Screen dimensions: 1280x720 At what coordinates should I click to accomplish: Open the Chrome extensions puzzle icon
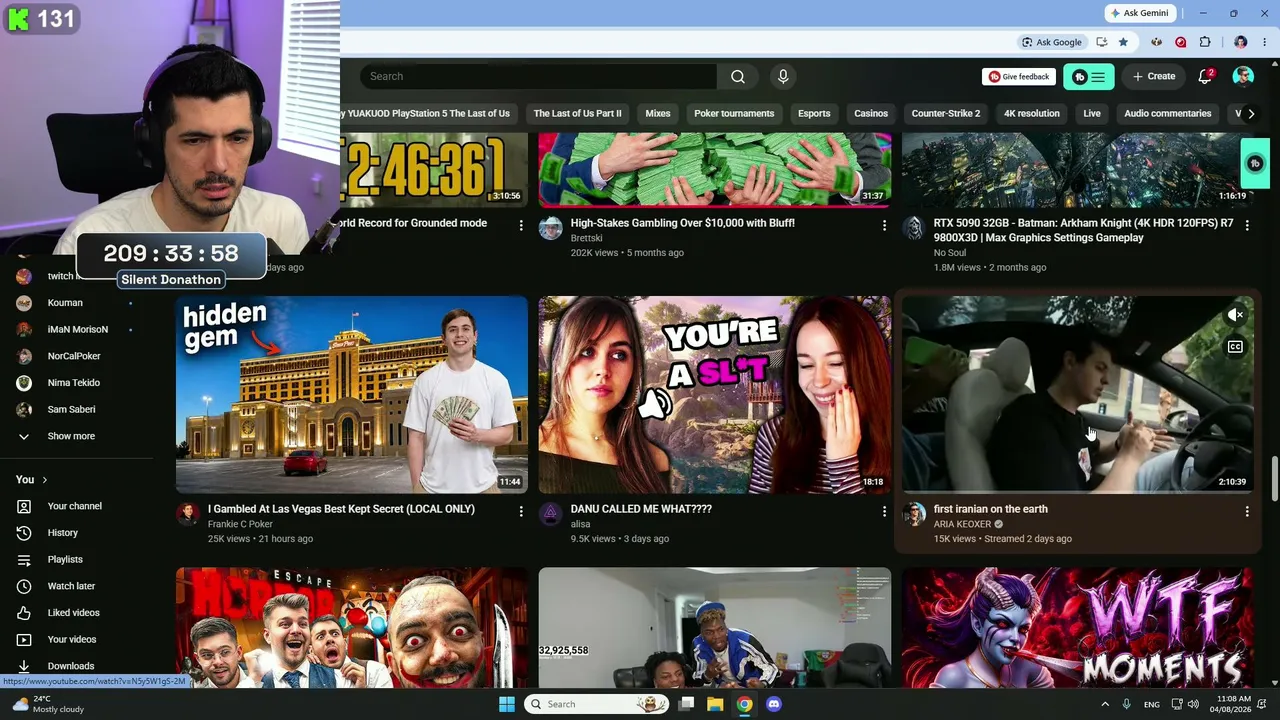pyautogui.click(x=1205, y=42)
